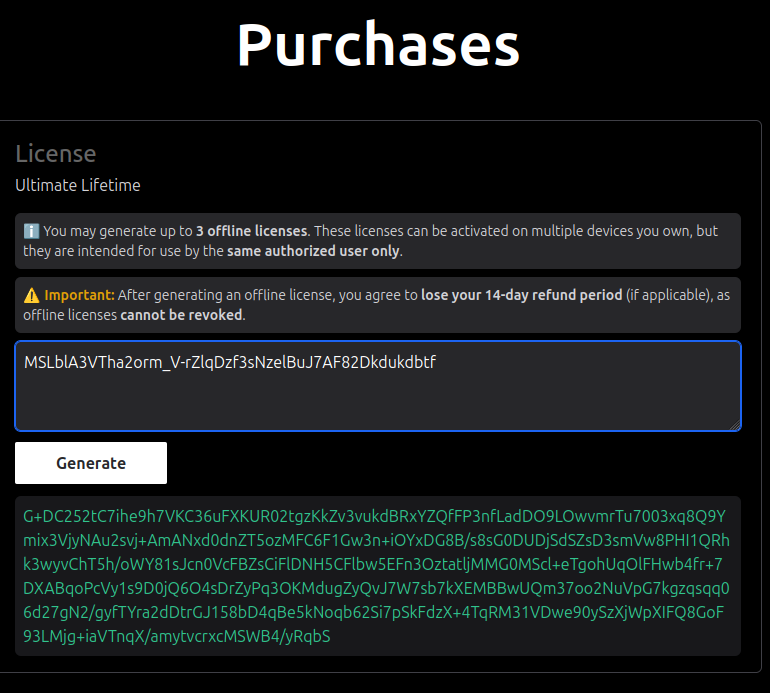The height and width of the screenshot is (693, 770).
Task: Click the license line ending with yRqbS
Action: (177, 636)
